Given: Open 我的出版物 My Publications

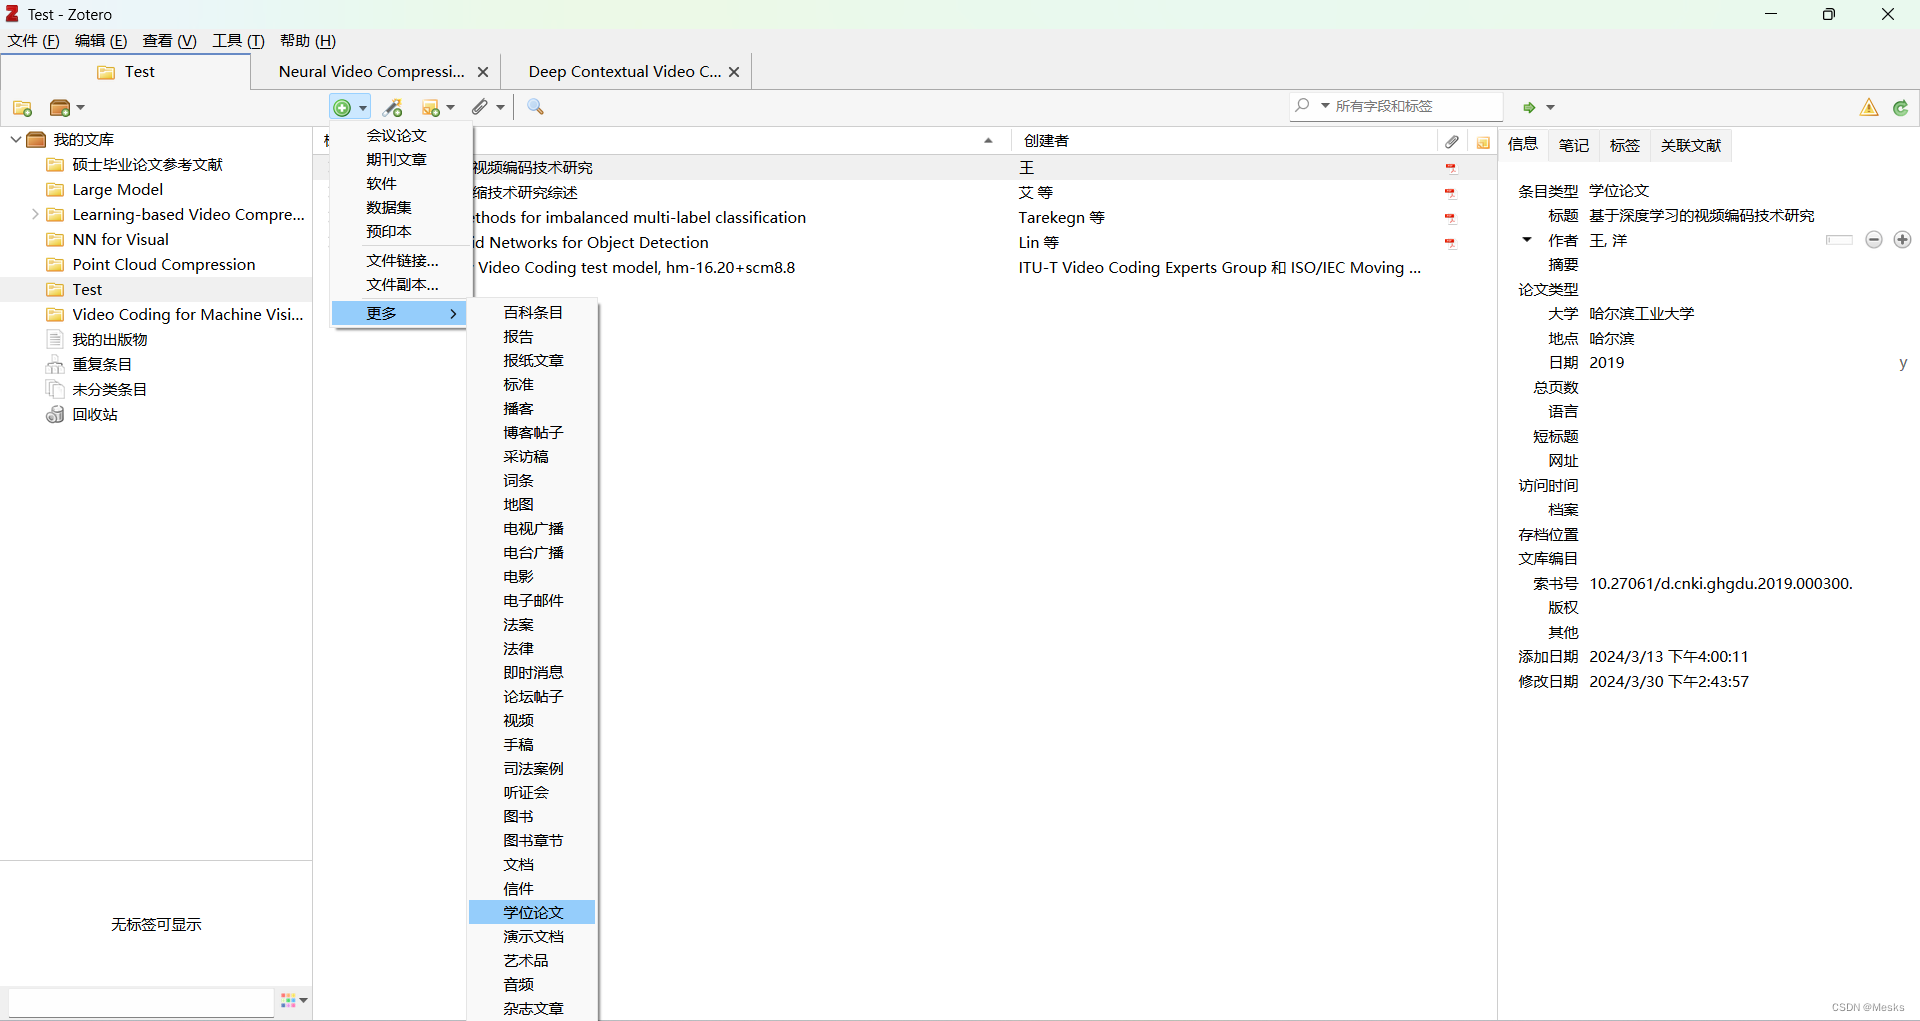Looking at the screenshot, I should point(109,340).
